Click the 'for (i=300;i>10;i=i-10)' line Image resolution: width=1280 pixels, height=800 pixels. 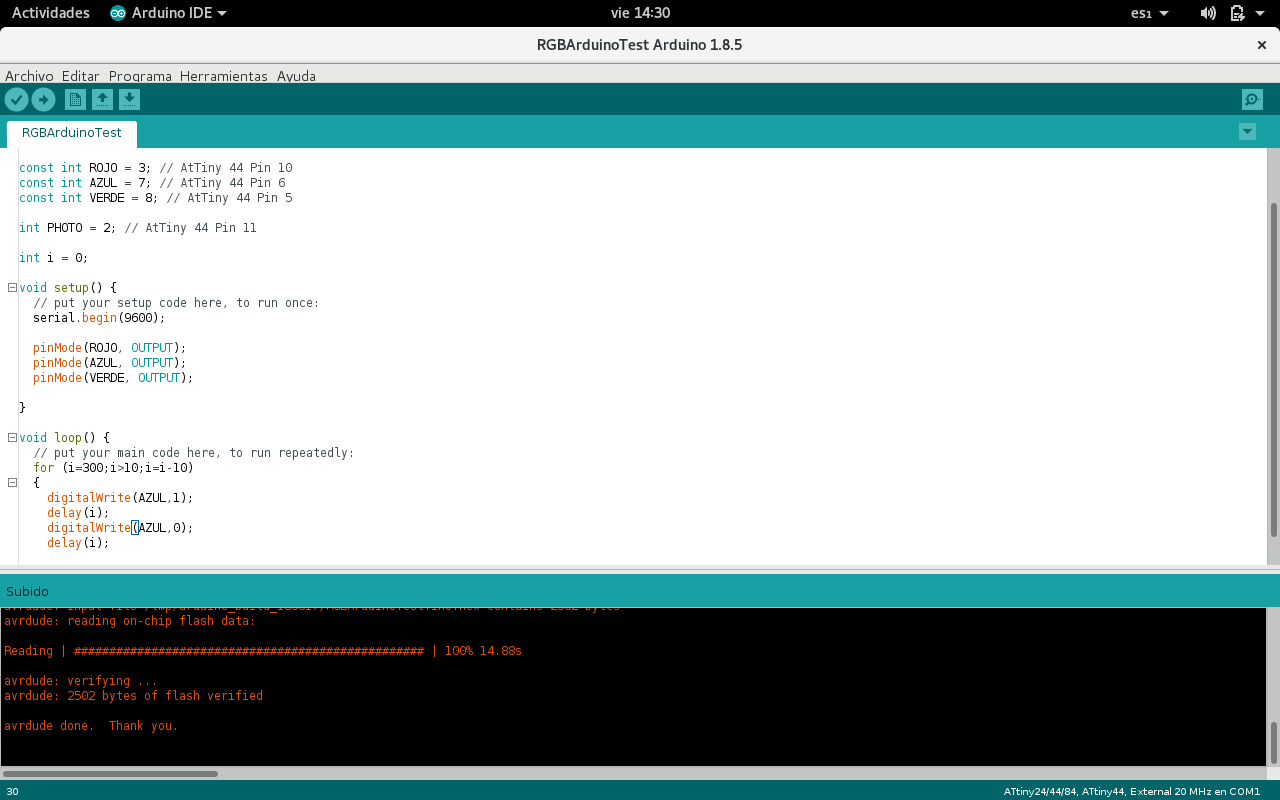click(x=113, y=468)
